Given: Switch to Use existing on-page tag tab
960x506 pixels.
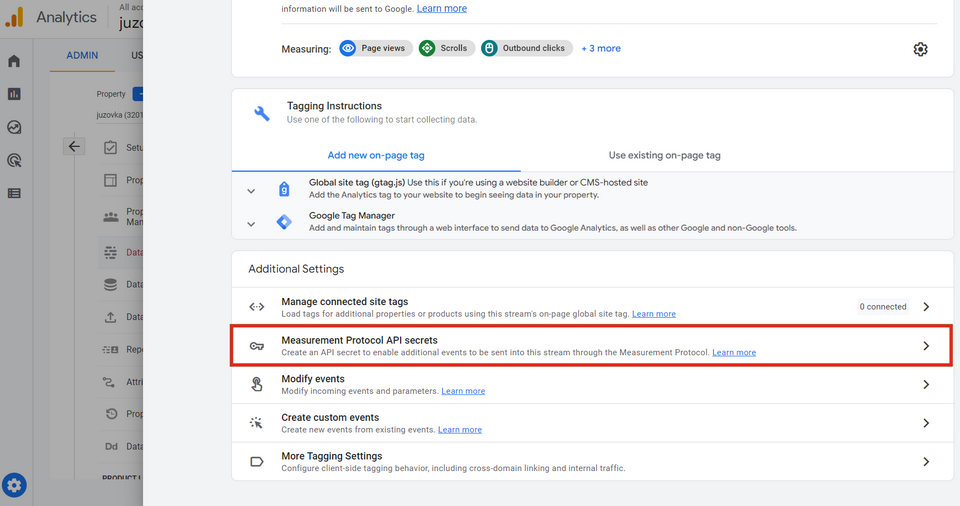Looking at the screenshot, I should 664,155.
